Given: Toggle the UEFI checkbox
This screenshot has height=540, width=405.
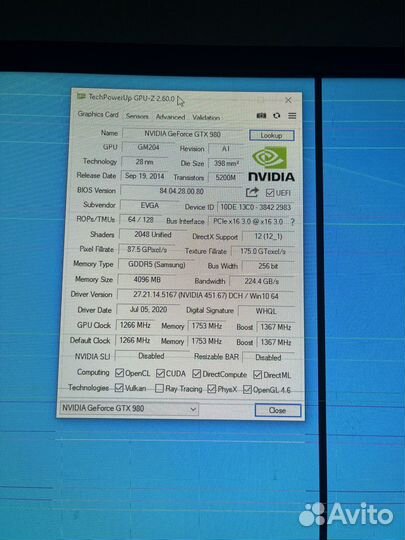Looking at the screenshot, I should pyautogui.click(x=270, y=193).
